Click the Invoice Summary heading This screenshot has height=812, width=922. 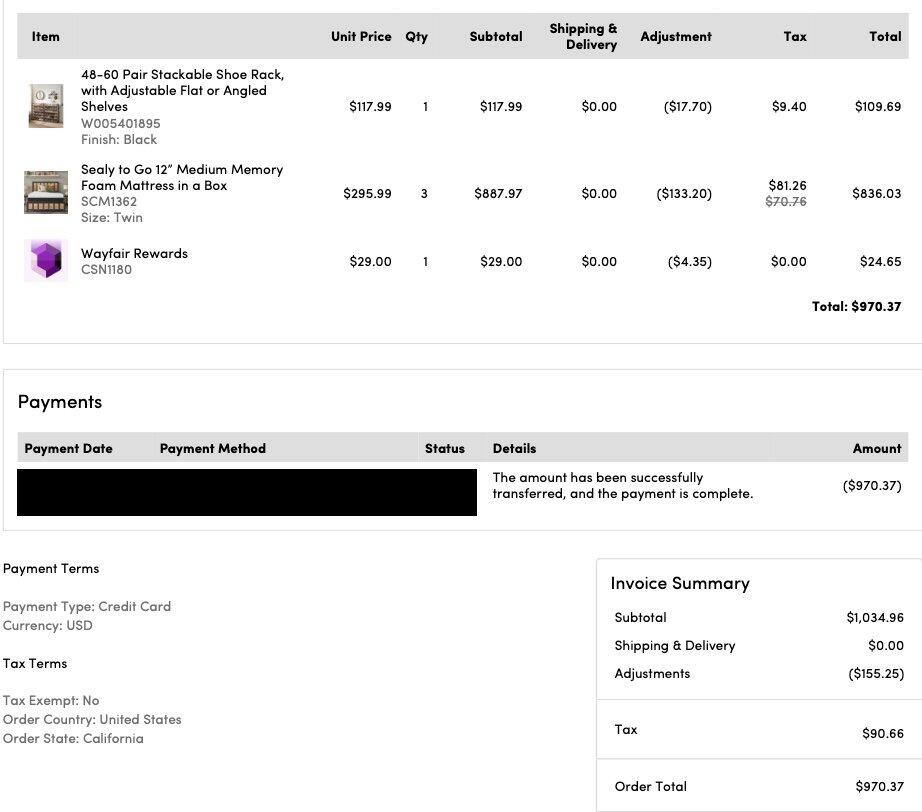coord(680,583)
